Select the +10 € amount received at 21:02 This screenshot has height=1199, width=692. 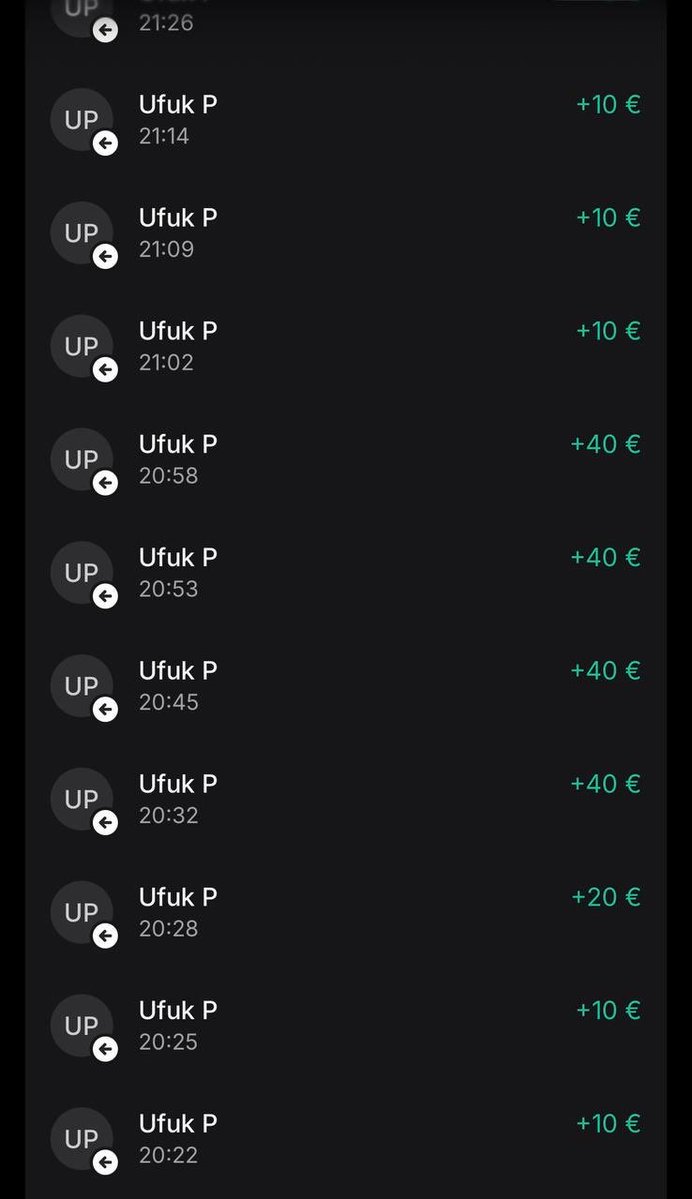[608, 331]
